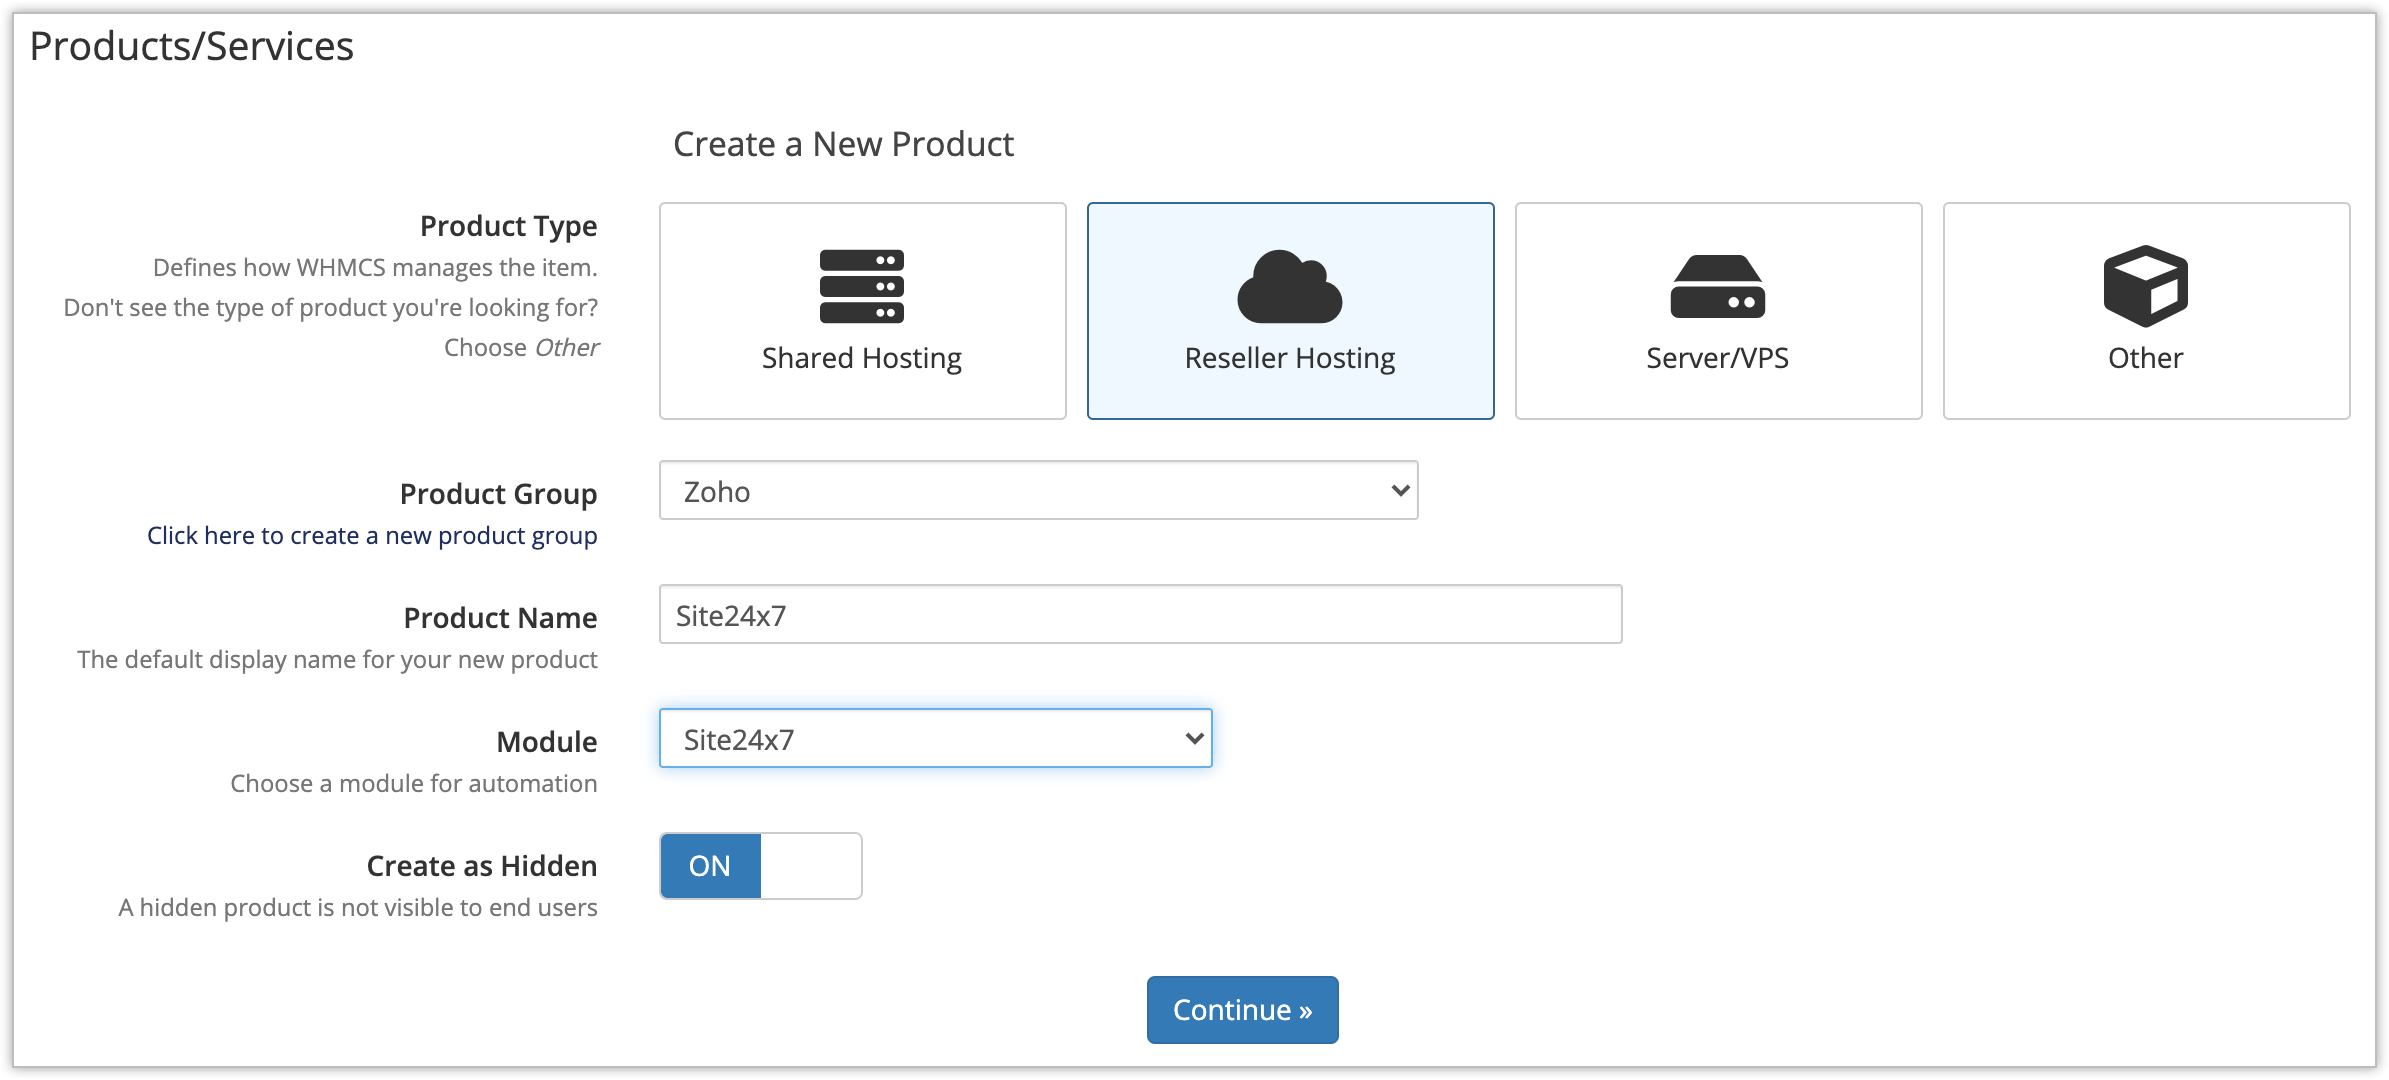Select the Server/VPS hardware icon

(1718, 289)
